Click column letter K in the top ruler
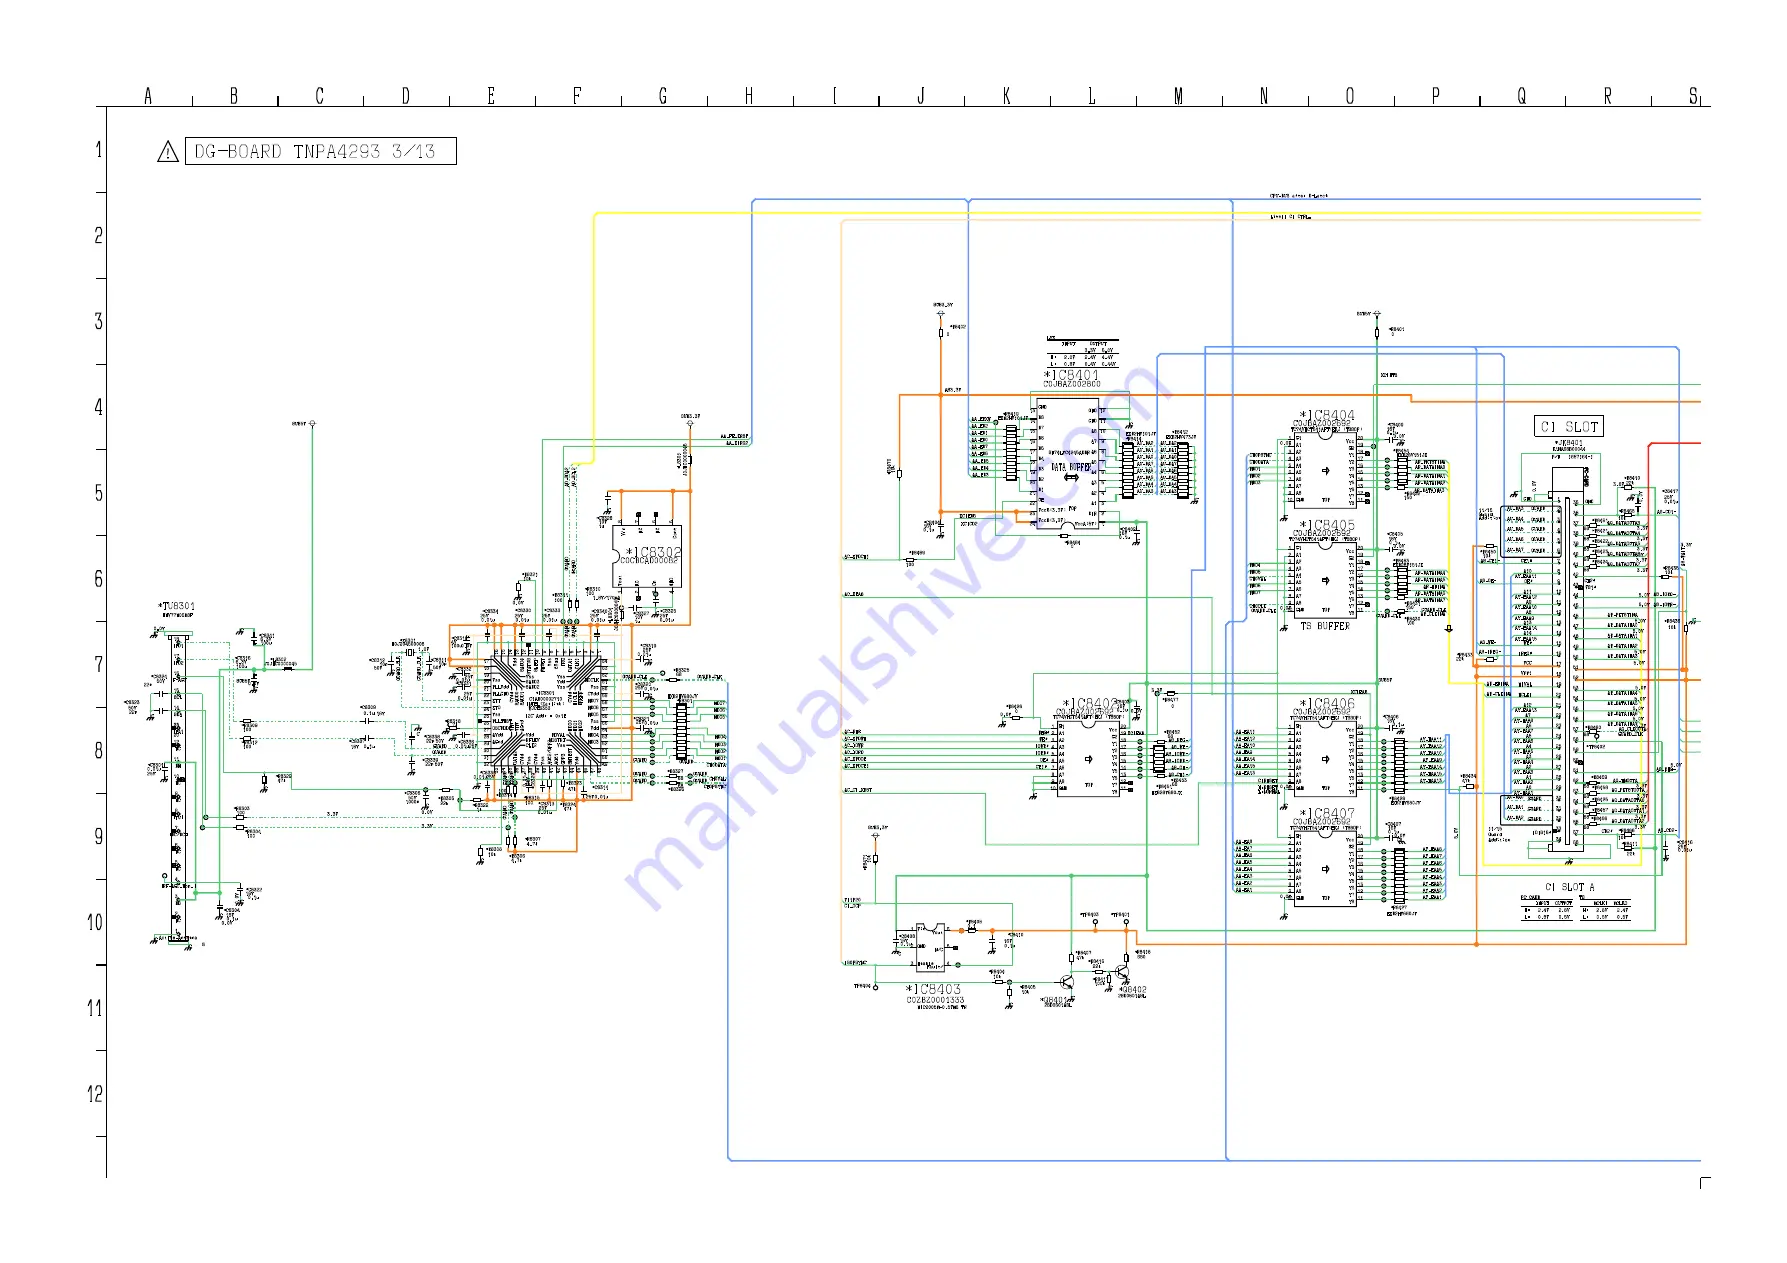This screenshot has width=1787, height=1263. [1006, 96]
